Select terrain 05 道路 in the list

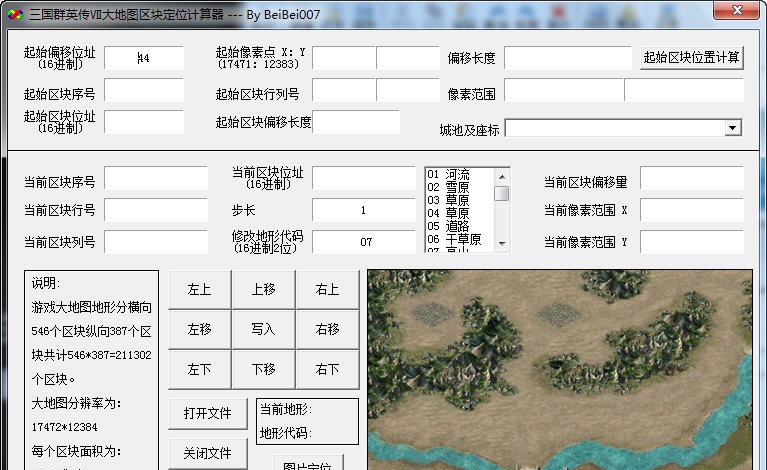click(460, 226)
